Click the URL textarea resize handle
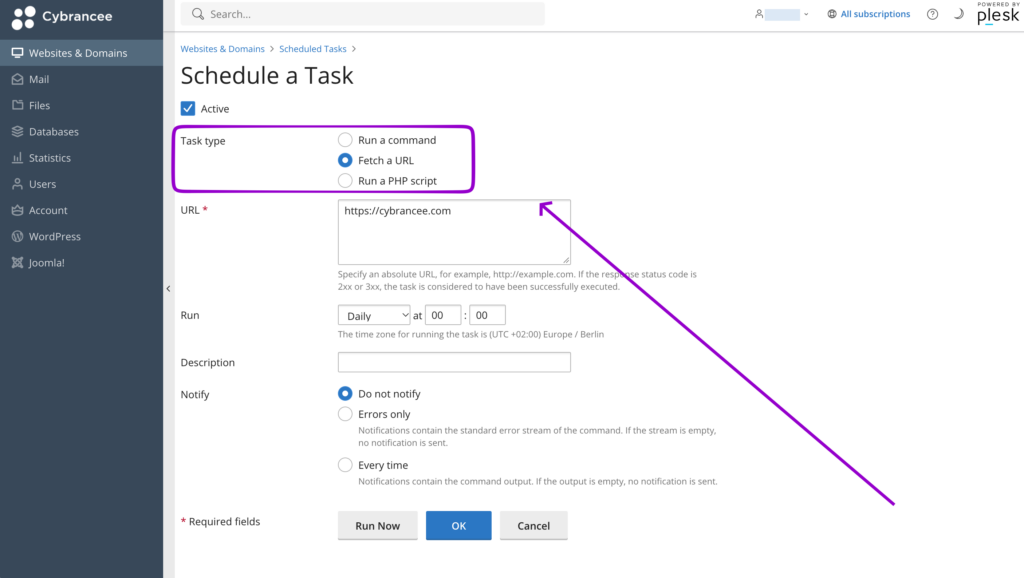 click(x=566, y=260)
